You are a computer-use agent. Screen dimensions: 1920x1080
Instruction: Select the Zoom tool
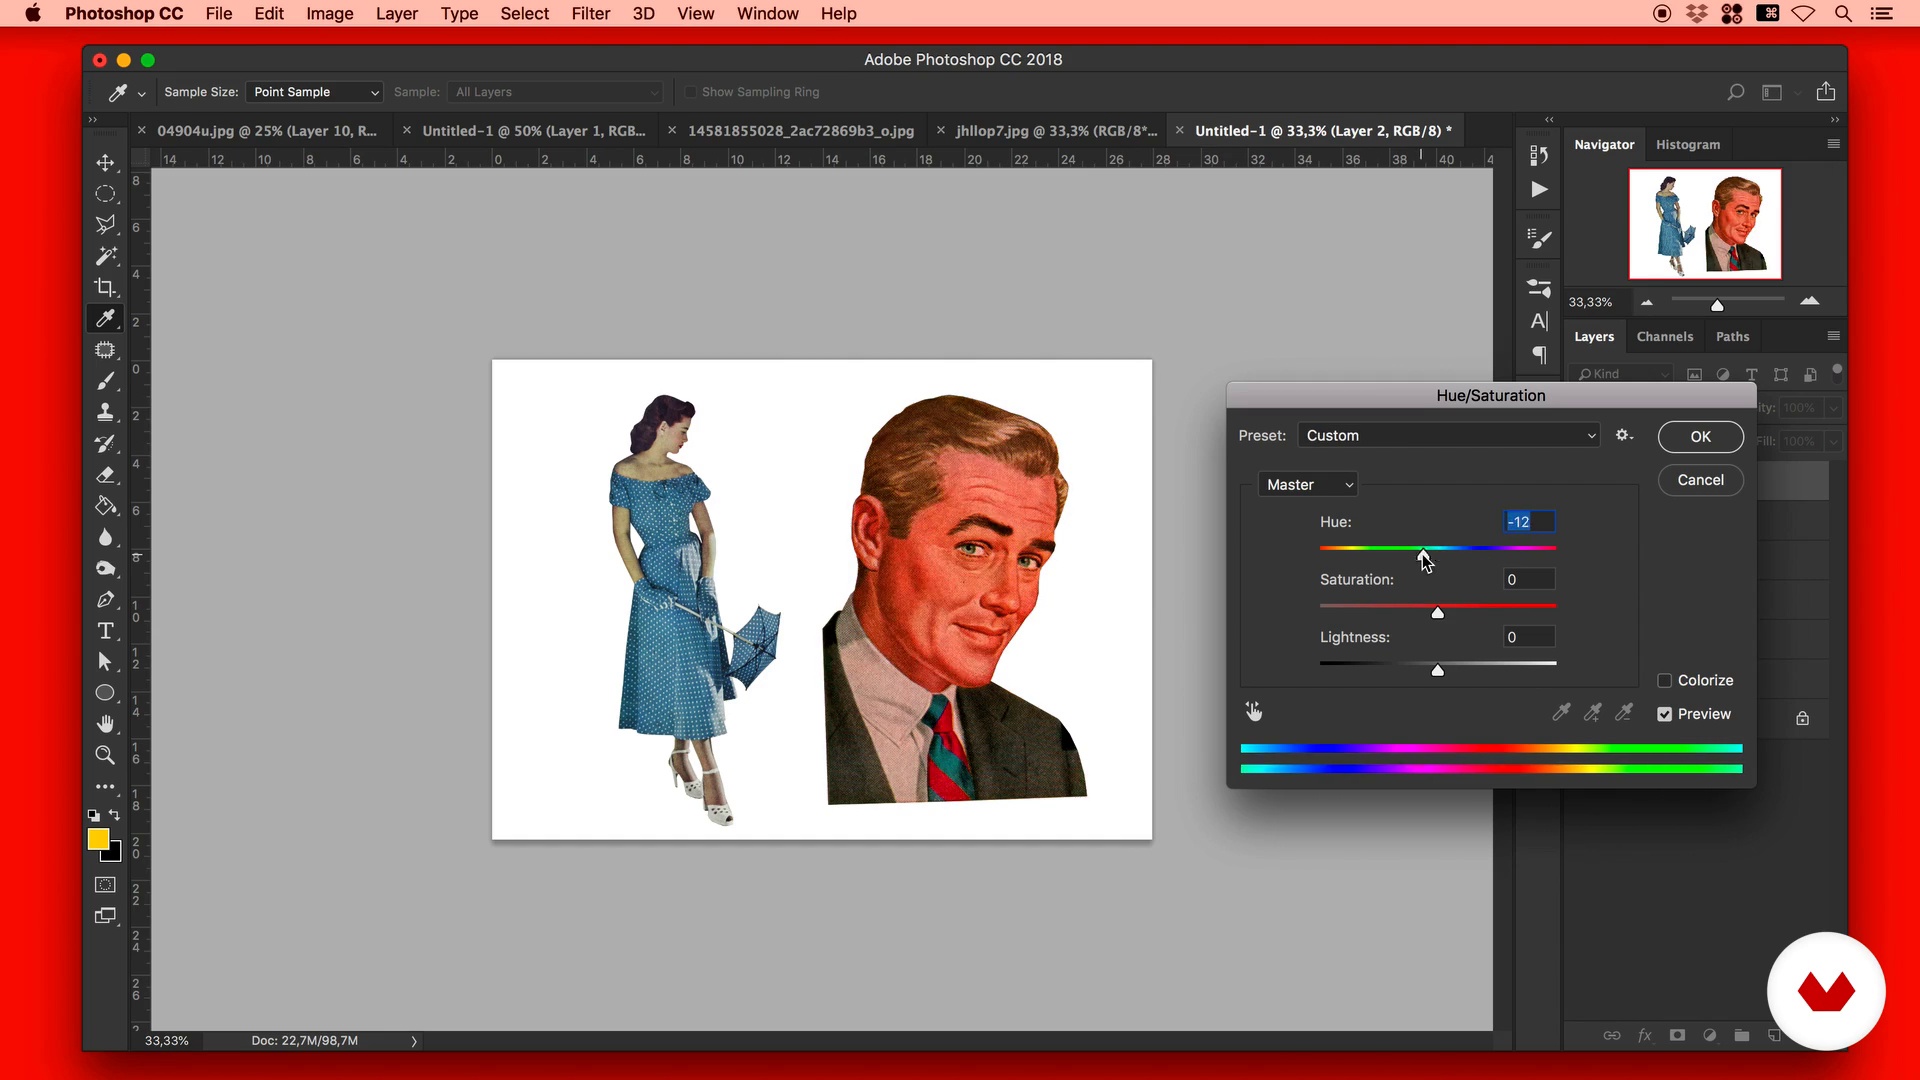[105, 755]
